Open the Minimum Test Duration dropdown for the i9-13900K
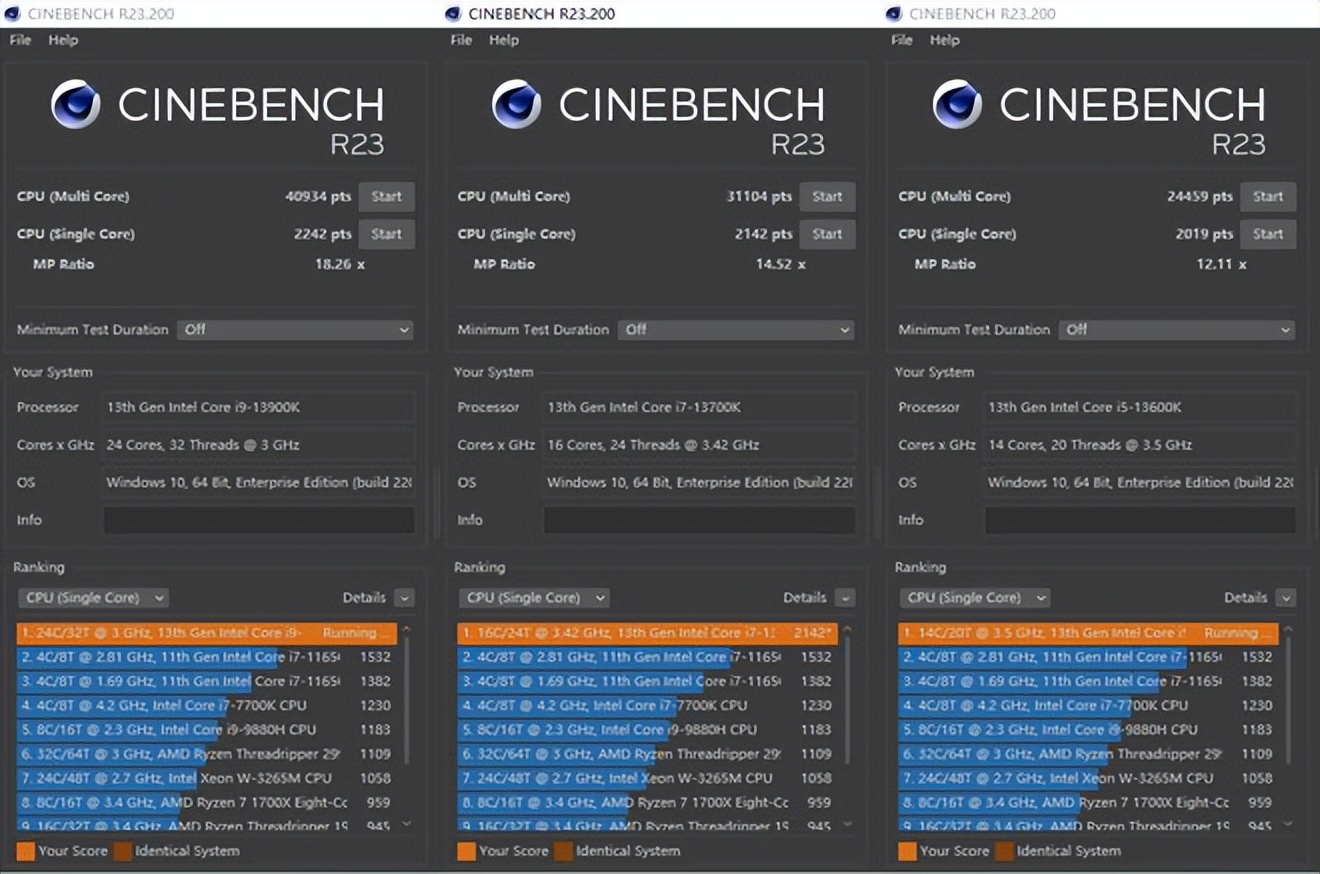1320x874 pixels. click(x=295, y=329)
